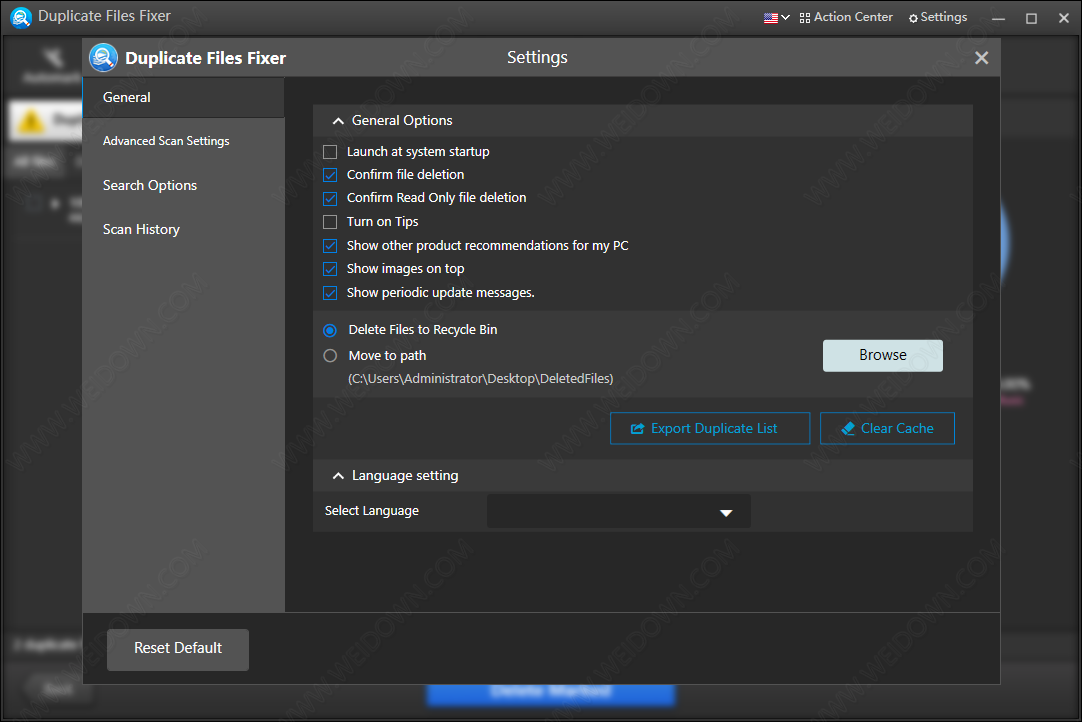Uncheck Confirm file deletion

(x=330, y=175)
